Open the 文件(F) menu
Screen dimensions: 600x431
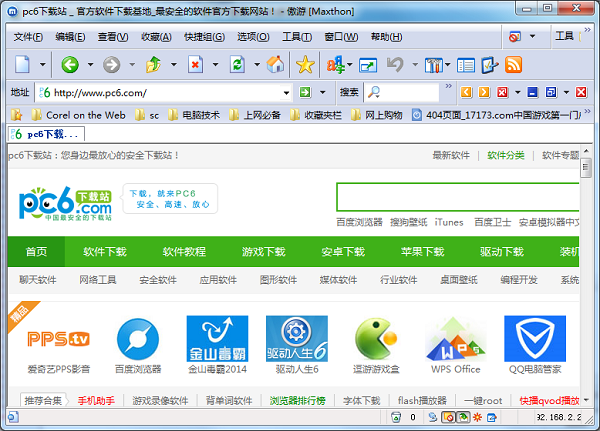tap(28, 37)
